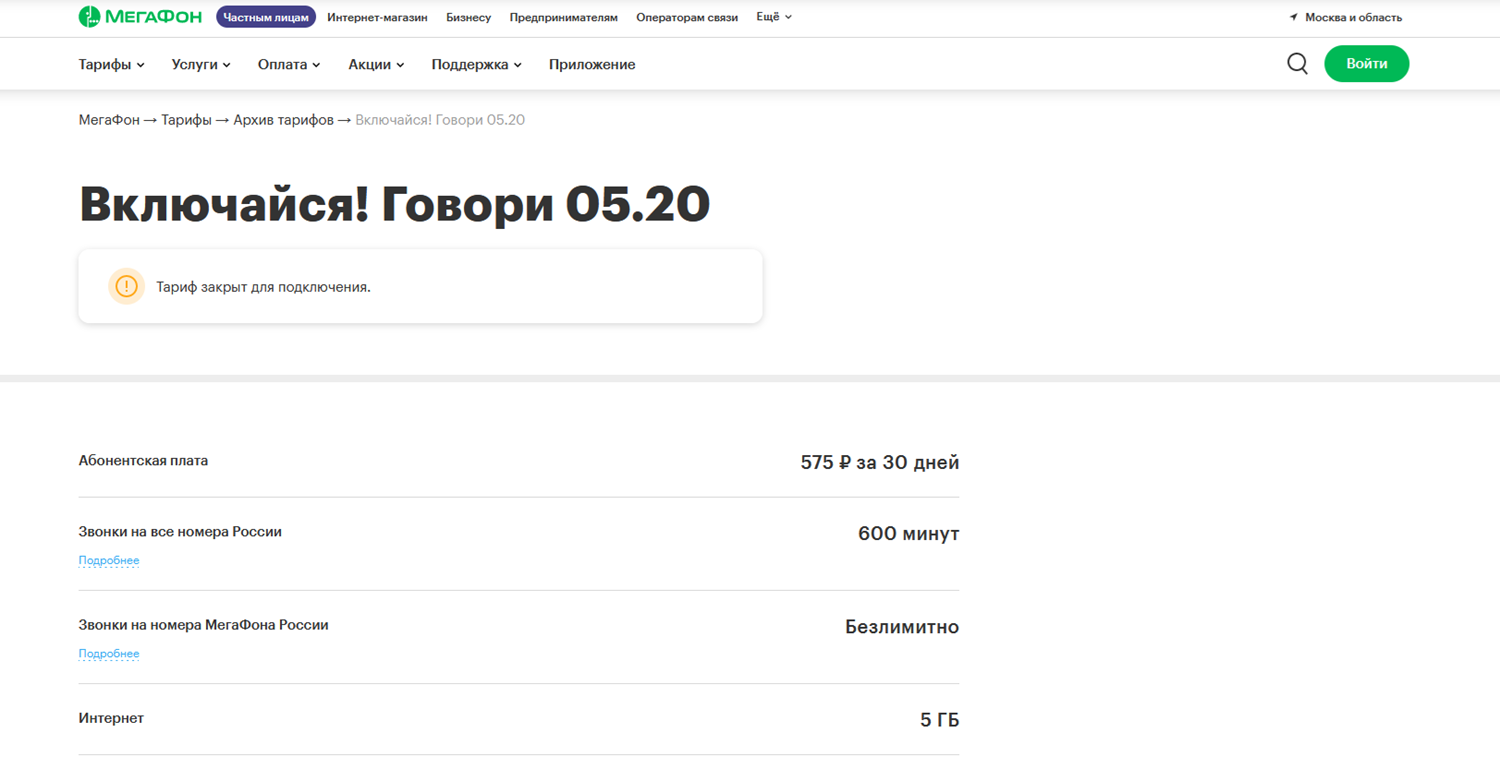Image resolution: width=1500 pixels, height=769 pixels.
Task: Expand the Тарифы dropdown menu
Action: pyautogui.click(x=112, y=64)
